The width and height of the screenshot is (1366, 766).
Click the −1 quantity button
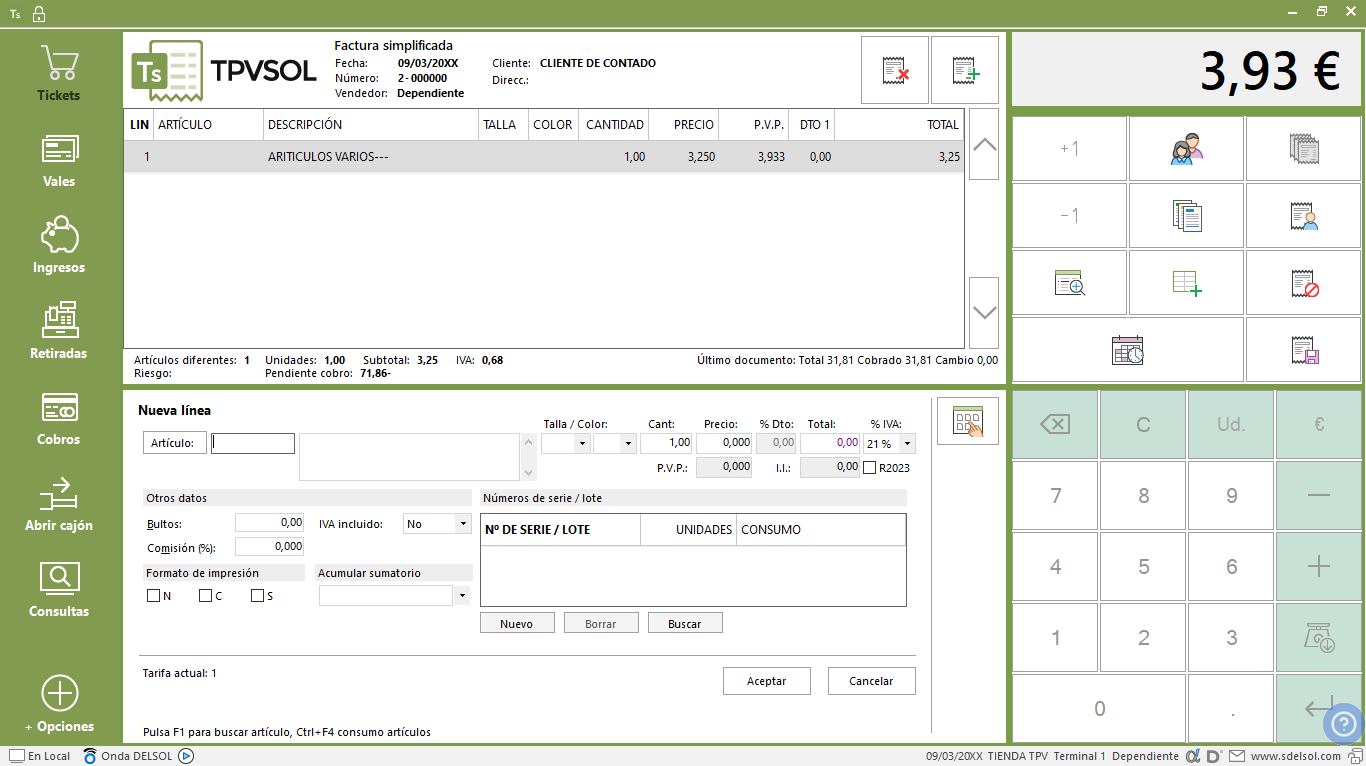[x=1069, y=215]
